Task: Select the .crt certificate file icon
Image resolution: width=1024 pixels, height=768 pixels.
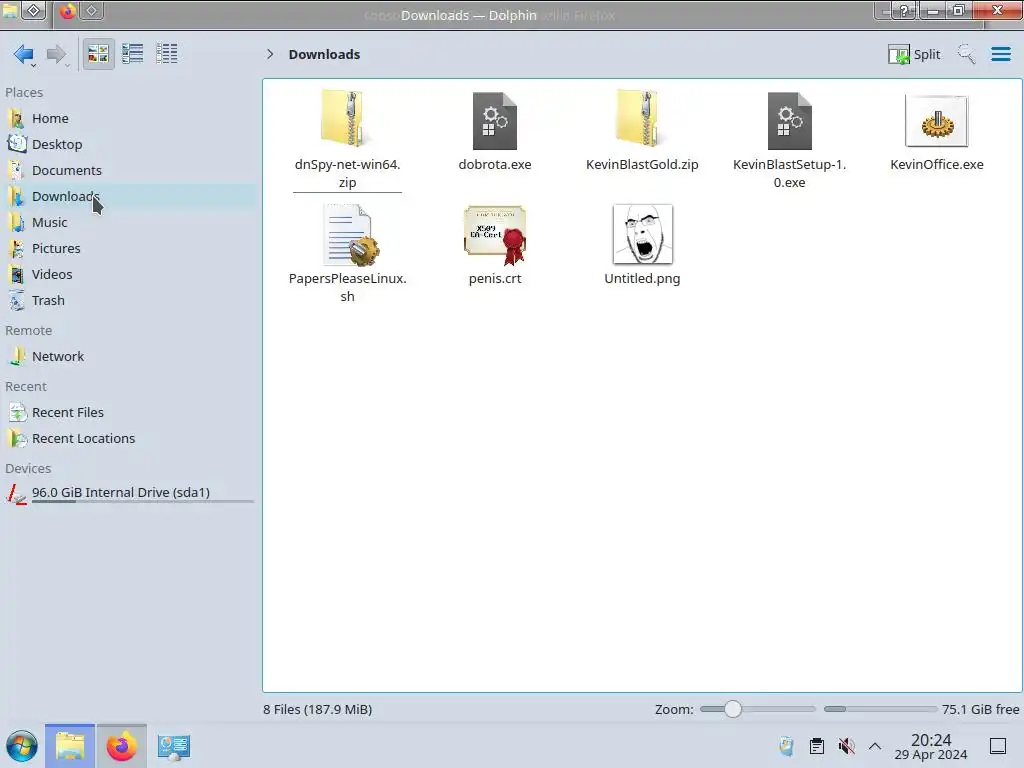Action: [x=495, y=234]
